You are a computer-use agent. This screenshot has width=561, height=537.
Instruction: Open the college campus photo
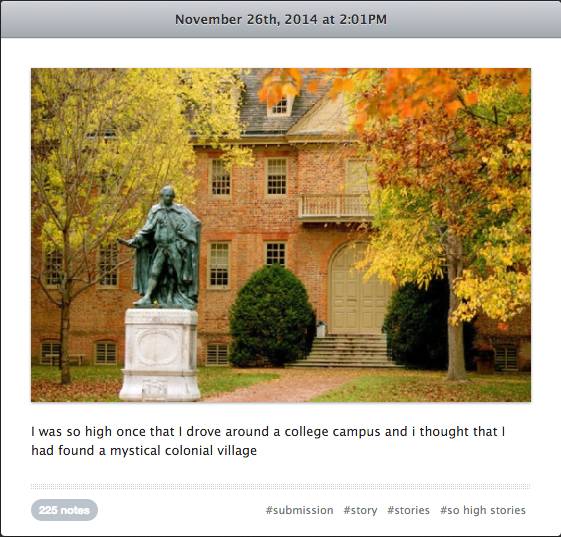coord(281,235)
